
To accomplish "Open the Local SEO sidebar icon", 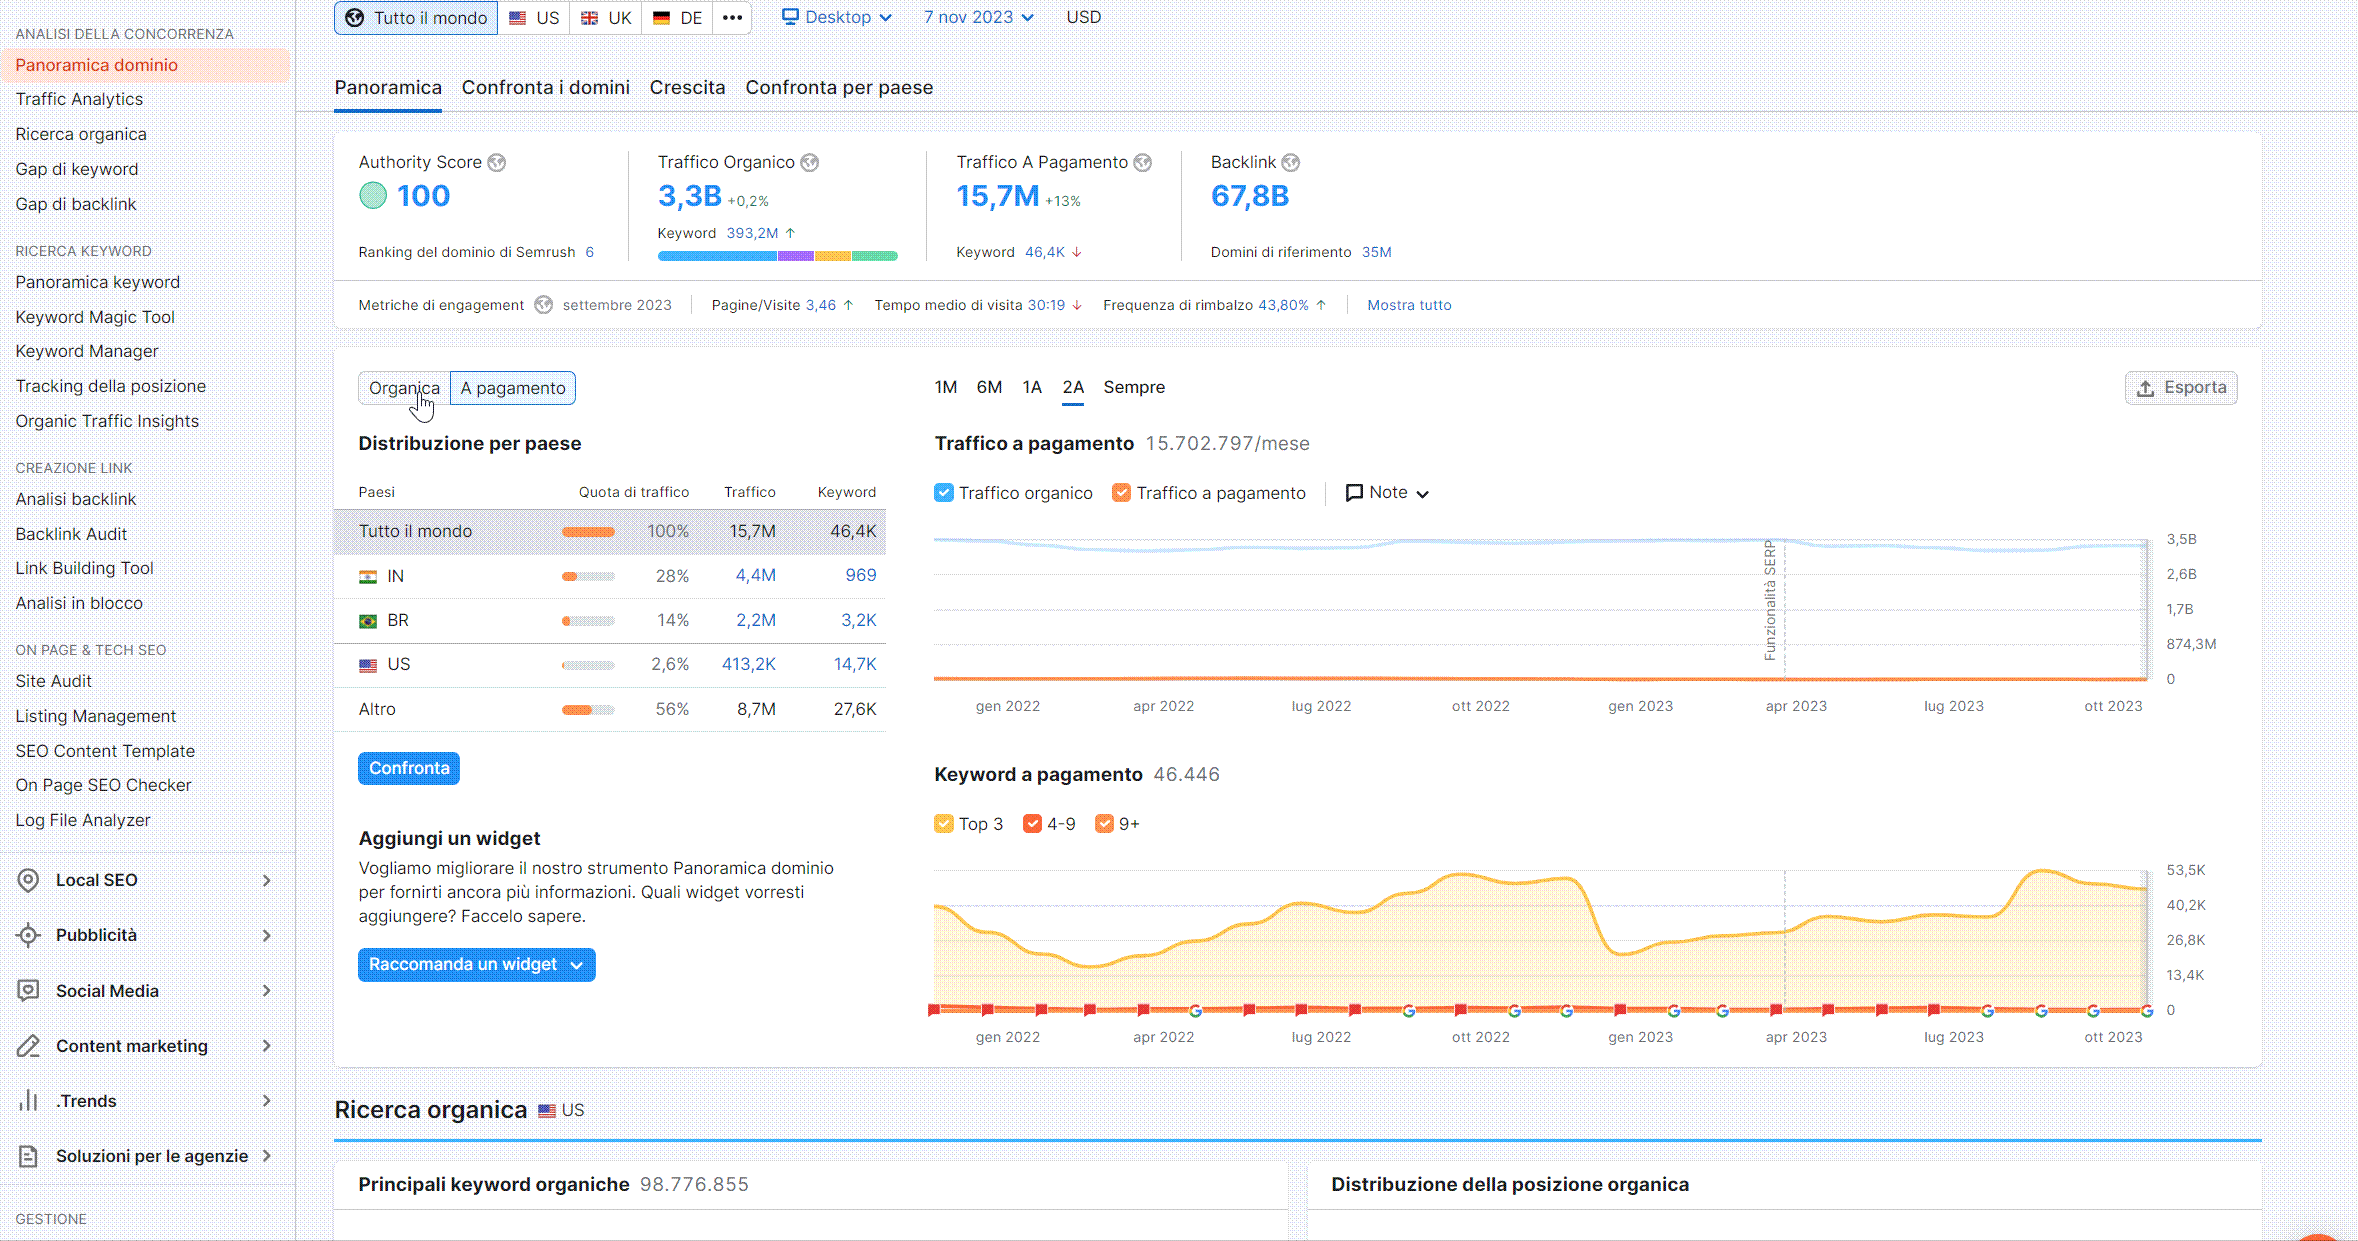I will (27, 880).
